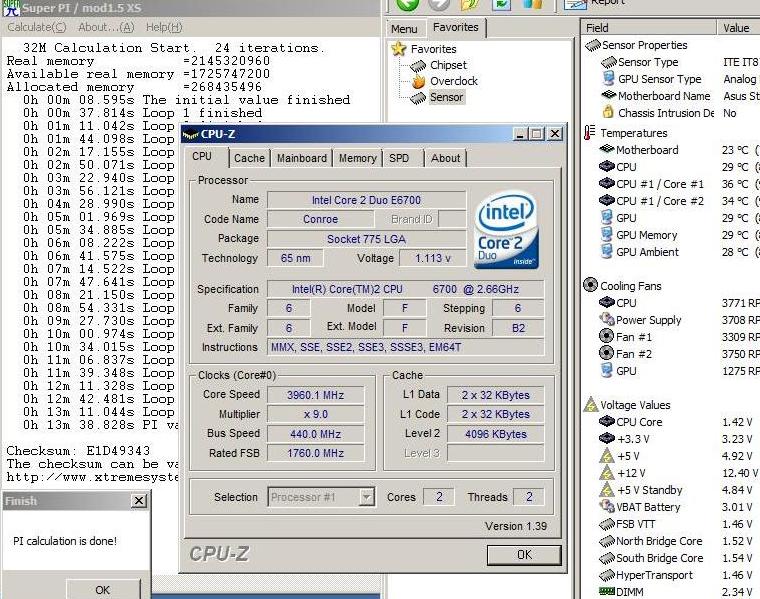Click the Super PI title bar icon

pos(11,8)
